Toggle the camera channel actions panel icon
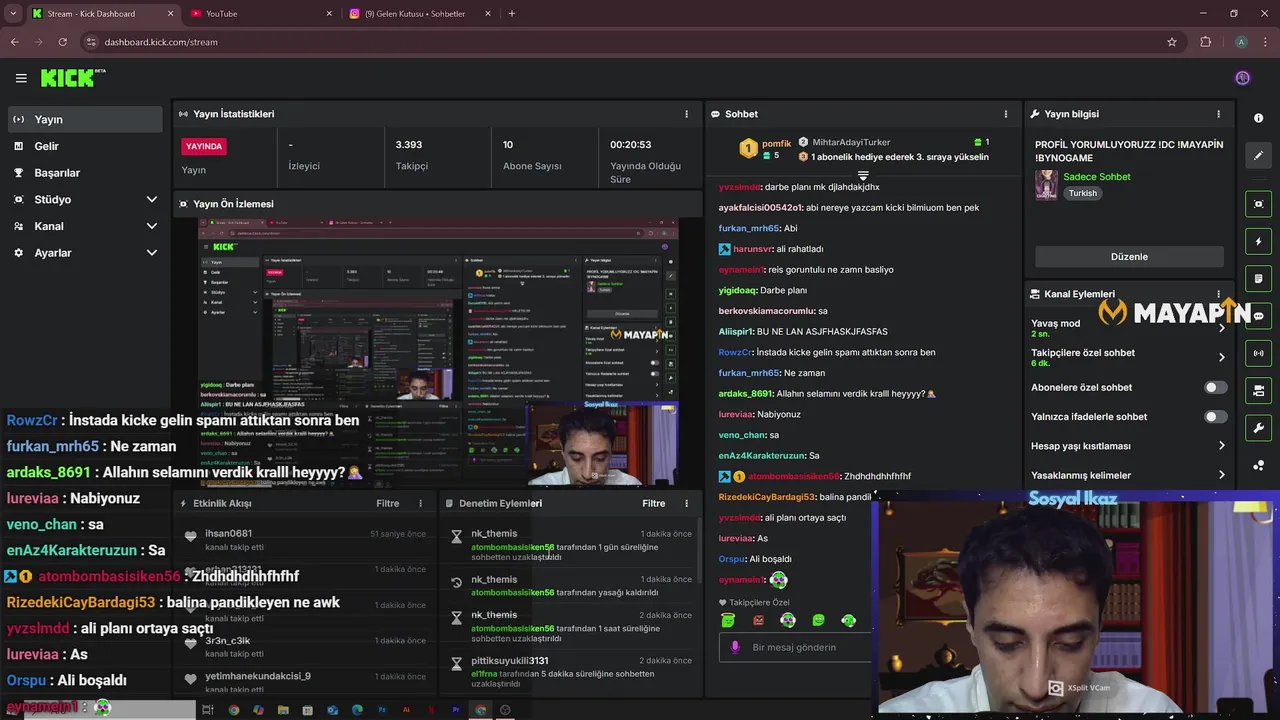 coord(1258,391)
